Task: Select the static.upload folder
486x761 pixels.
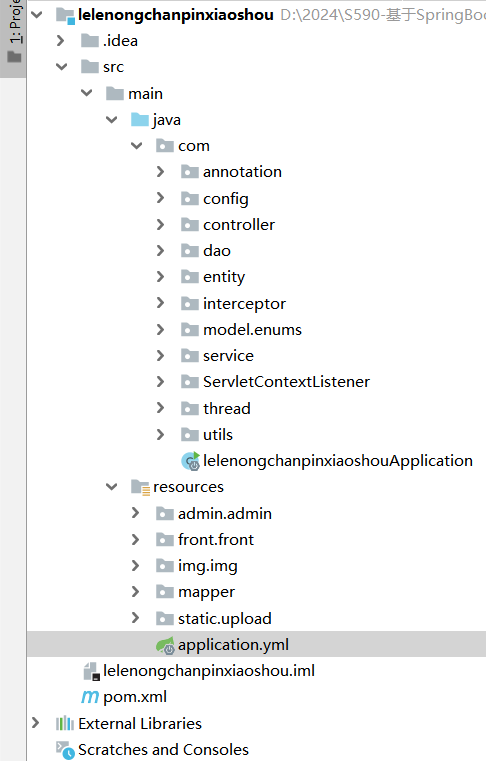Action: (x=225, y=619)
